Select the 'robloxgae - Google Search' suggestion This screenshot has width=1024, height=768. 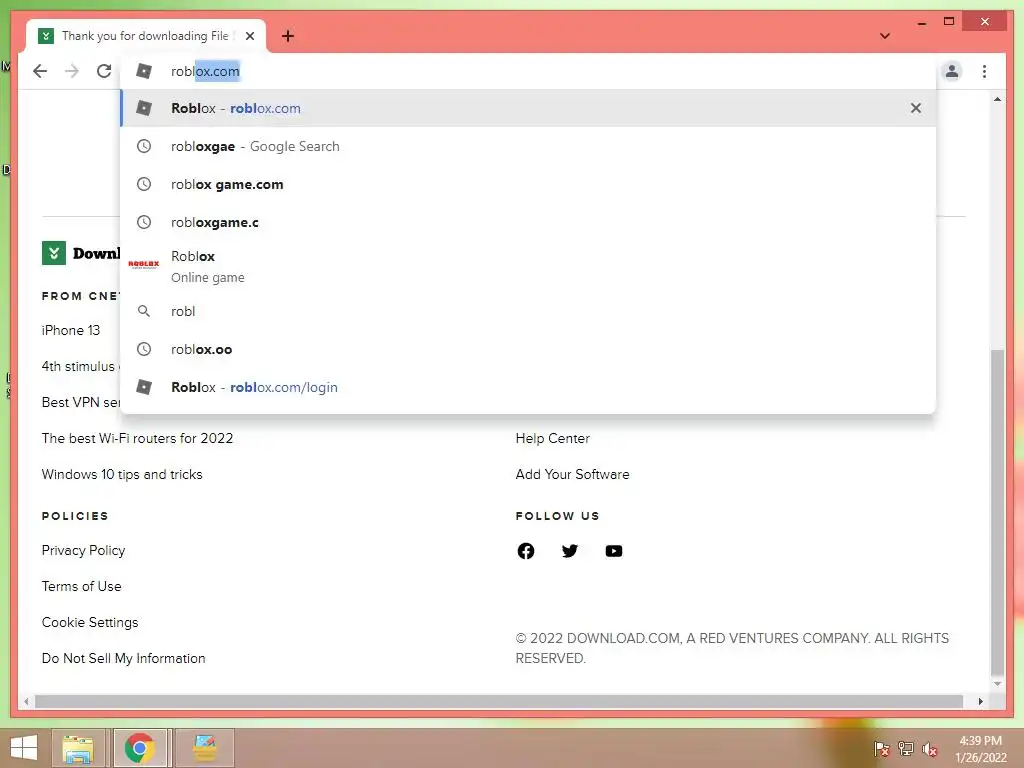pyautogui.click(x=528, y=146)
